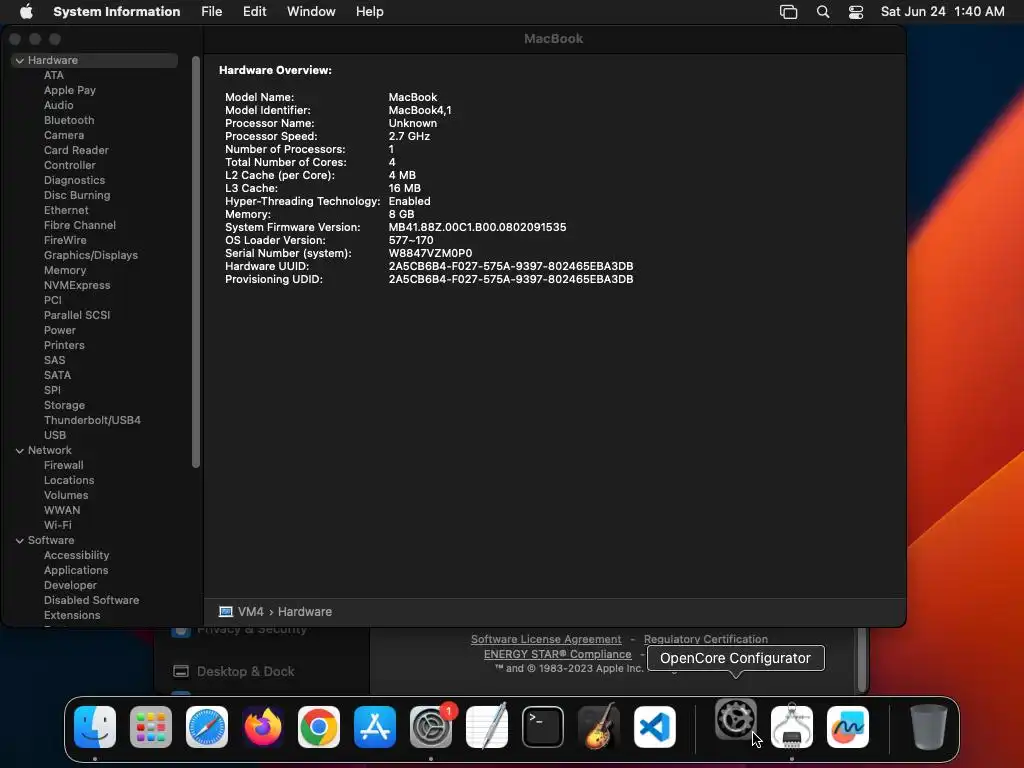1024x768 pixels.
Task: Select Firewall under Network
Action: point(63,466)
